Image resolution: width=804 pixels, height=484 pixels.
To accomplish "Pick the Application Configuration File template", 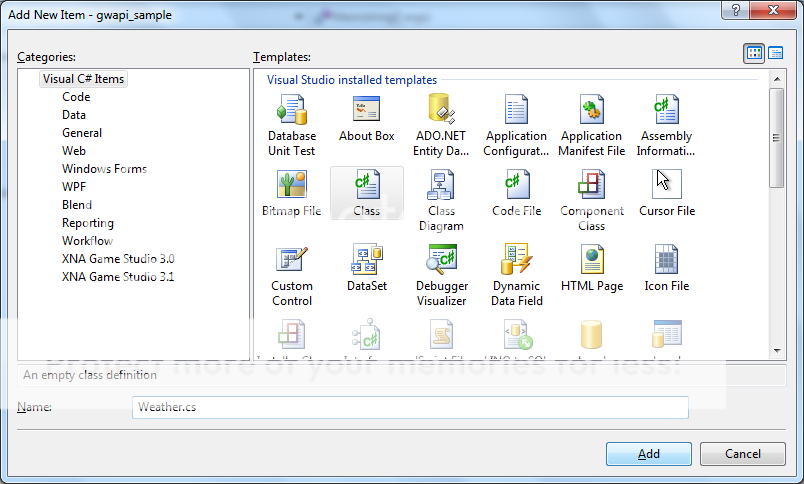I will [516, 125].
